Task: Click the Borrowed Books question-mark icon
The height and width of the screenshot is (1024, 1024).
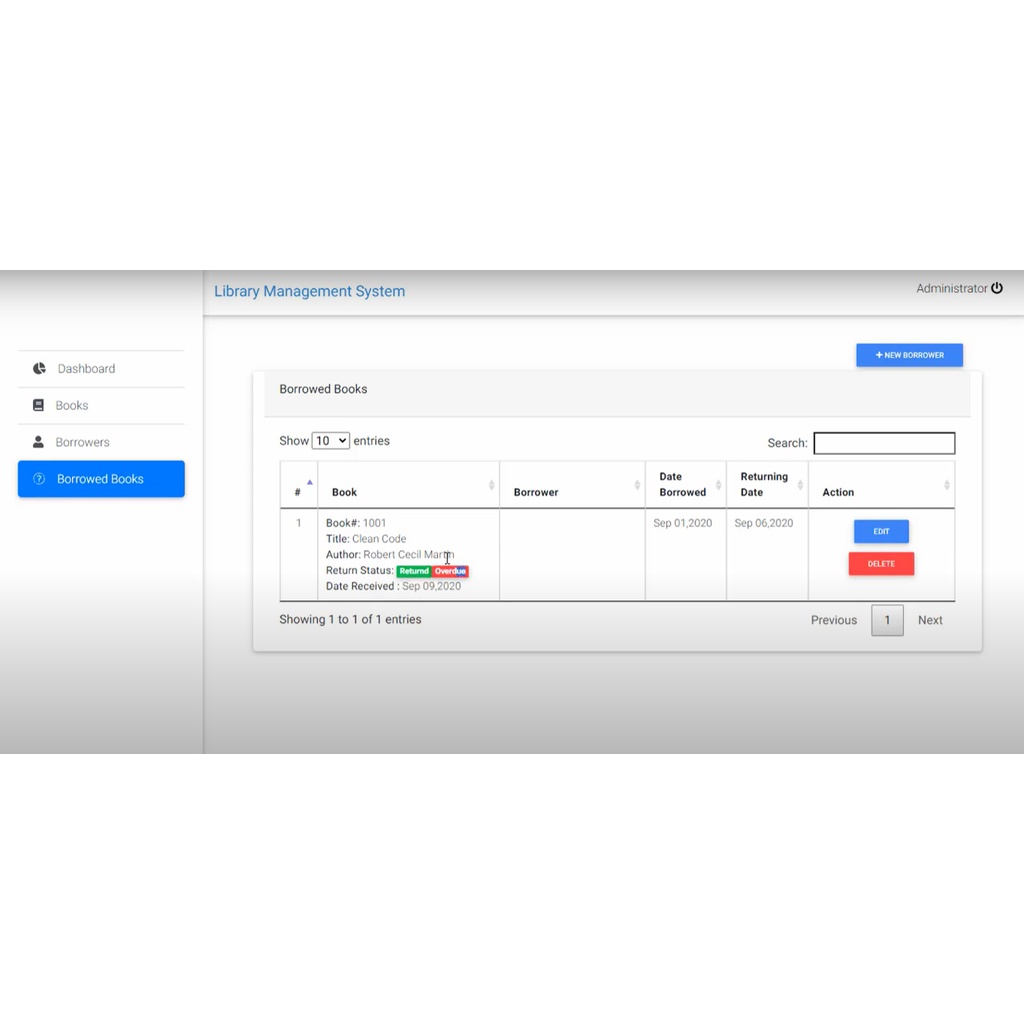Action: [x=39, y=479]
